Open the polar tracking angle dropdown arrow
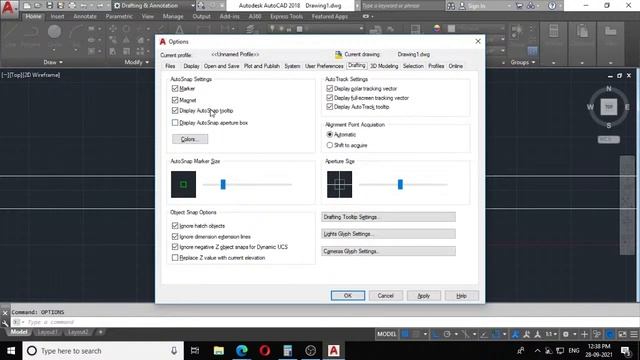The width and height of the screenshot is (640, 360). 456,334
